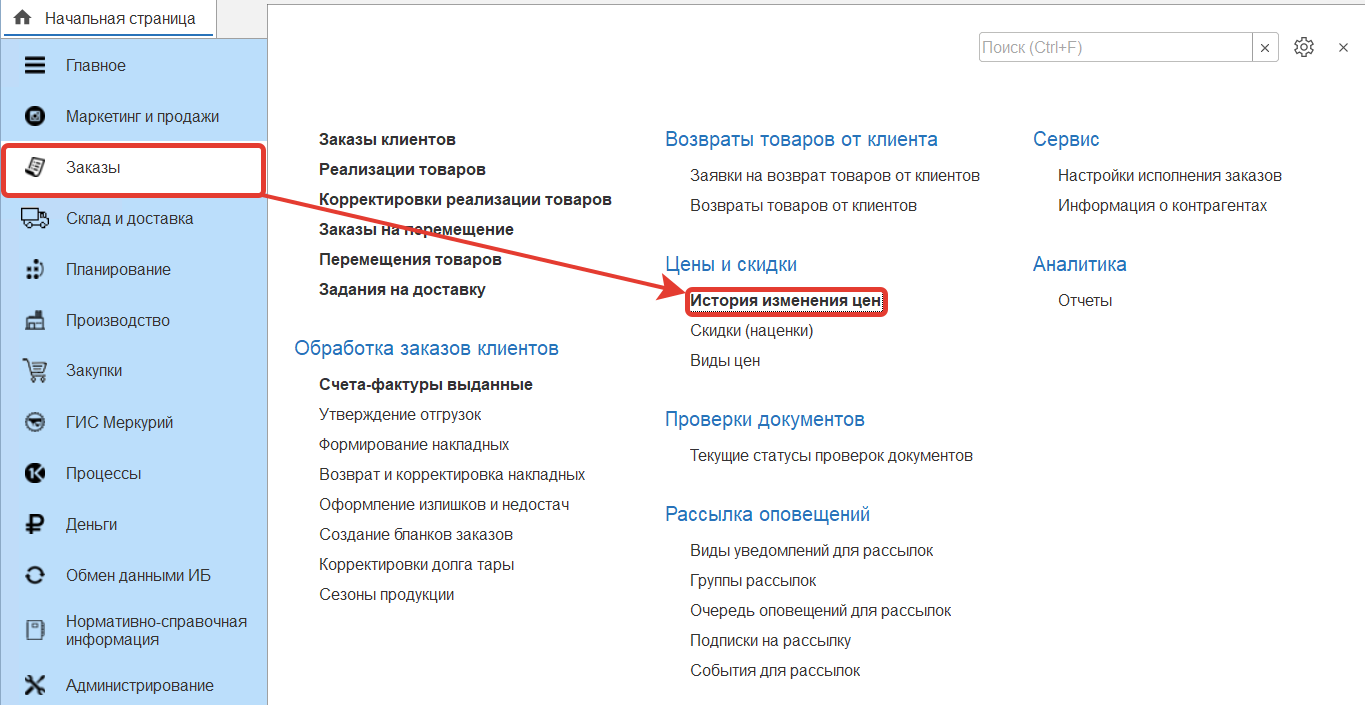Screen dimensions: 1365x705
Task: Click the Закупки shopping cart icon
Action: tap(35, 371)
